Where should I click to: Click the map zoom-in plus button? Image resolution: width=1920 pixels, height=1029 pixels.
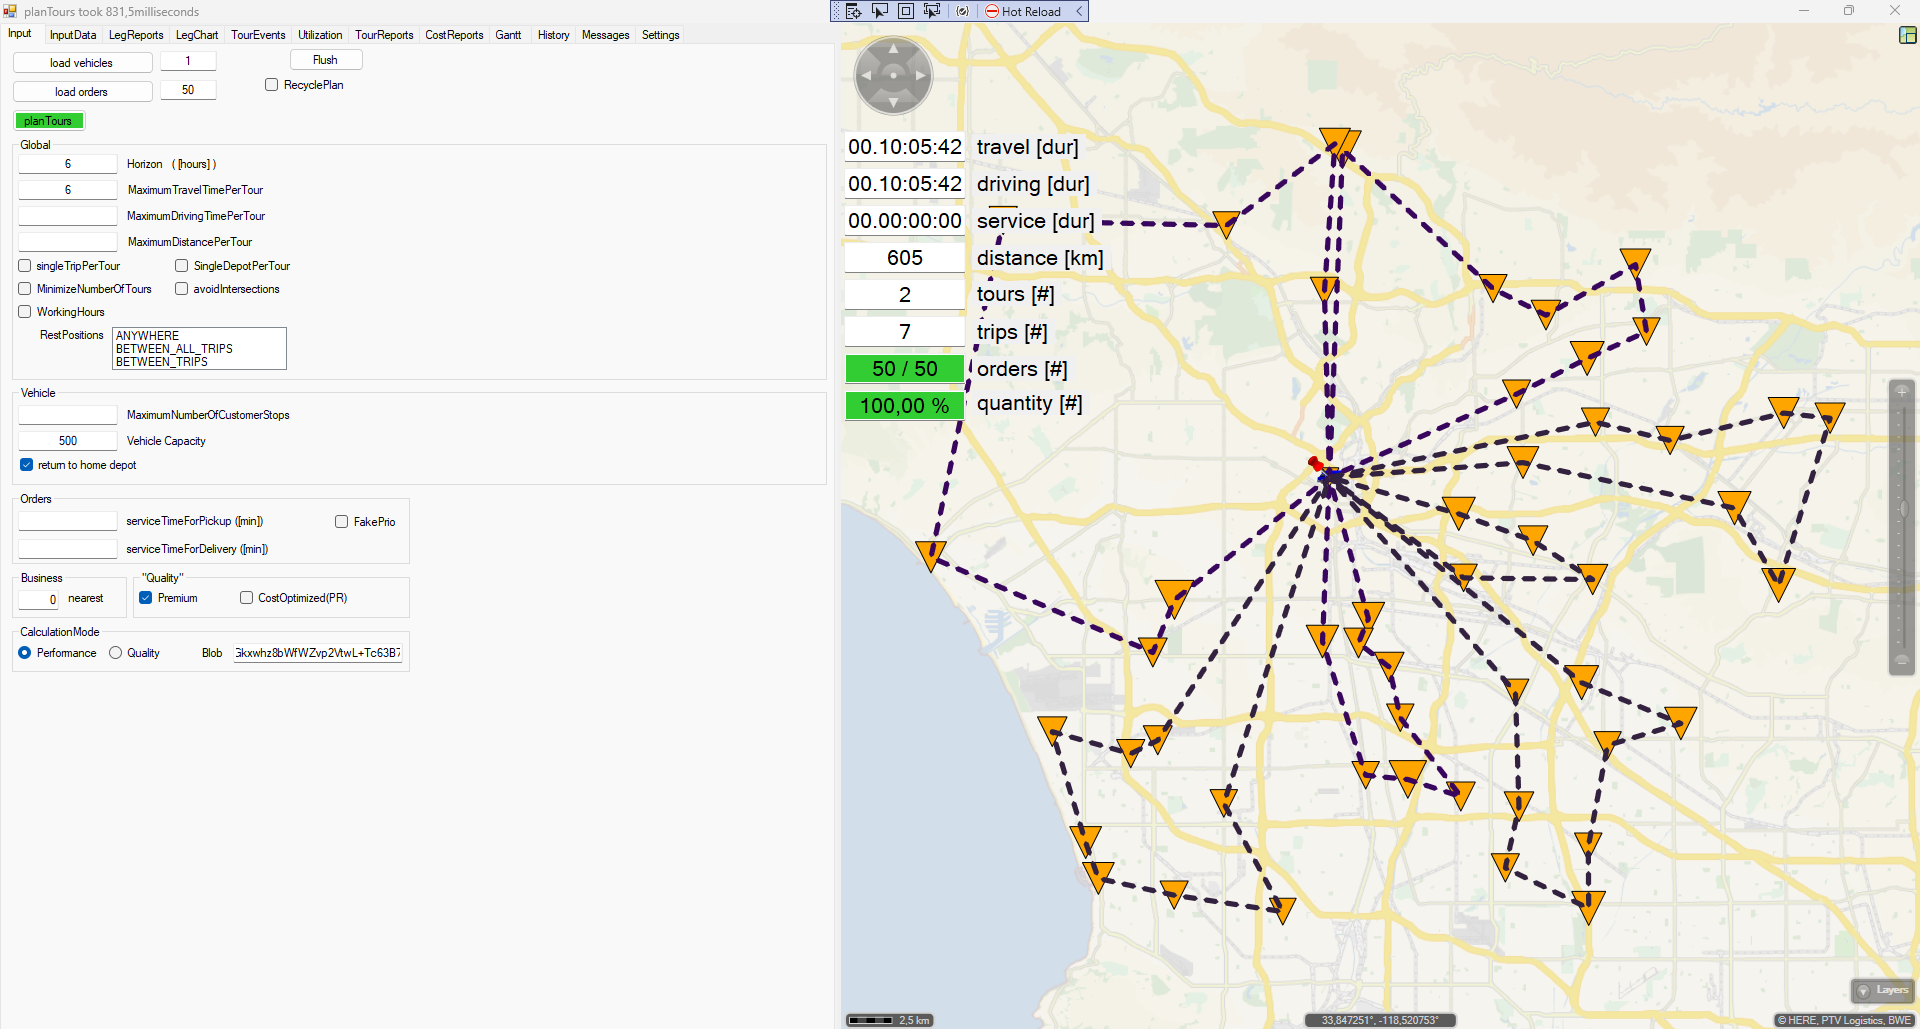click(1902, 391)
